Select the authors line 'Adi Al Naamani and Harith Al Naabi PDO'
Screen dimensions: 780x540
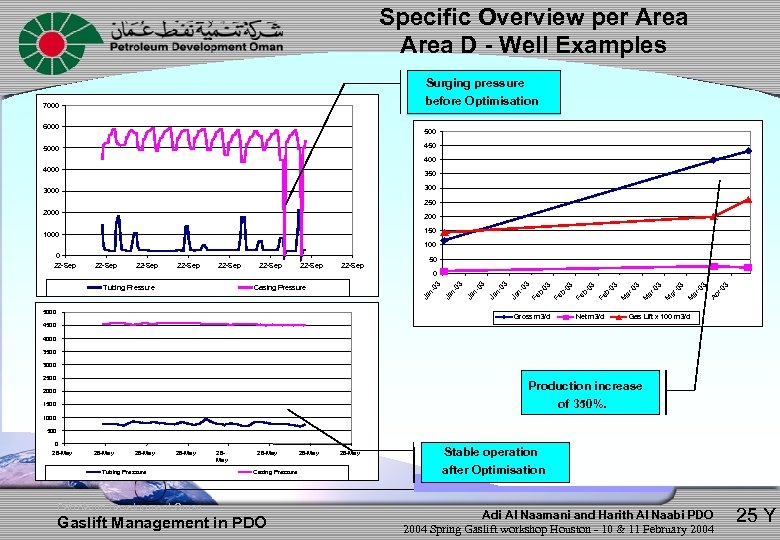[597, 515]
